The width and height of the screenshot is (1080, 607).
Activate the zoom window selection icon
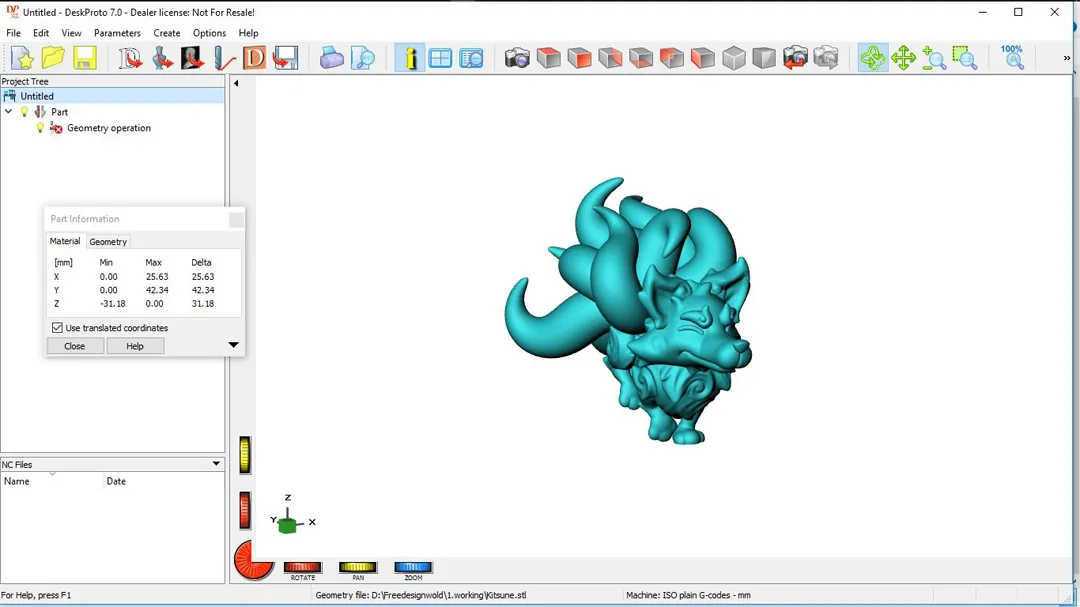[965, 58]
